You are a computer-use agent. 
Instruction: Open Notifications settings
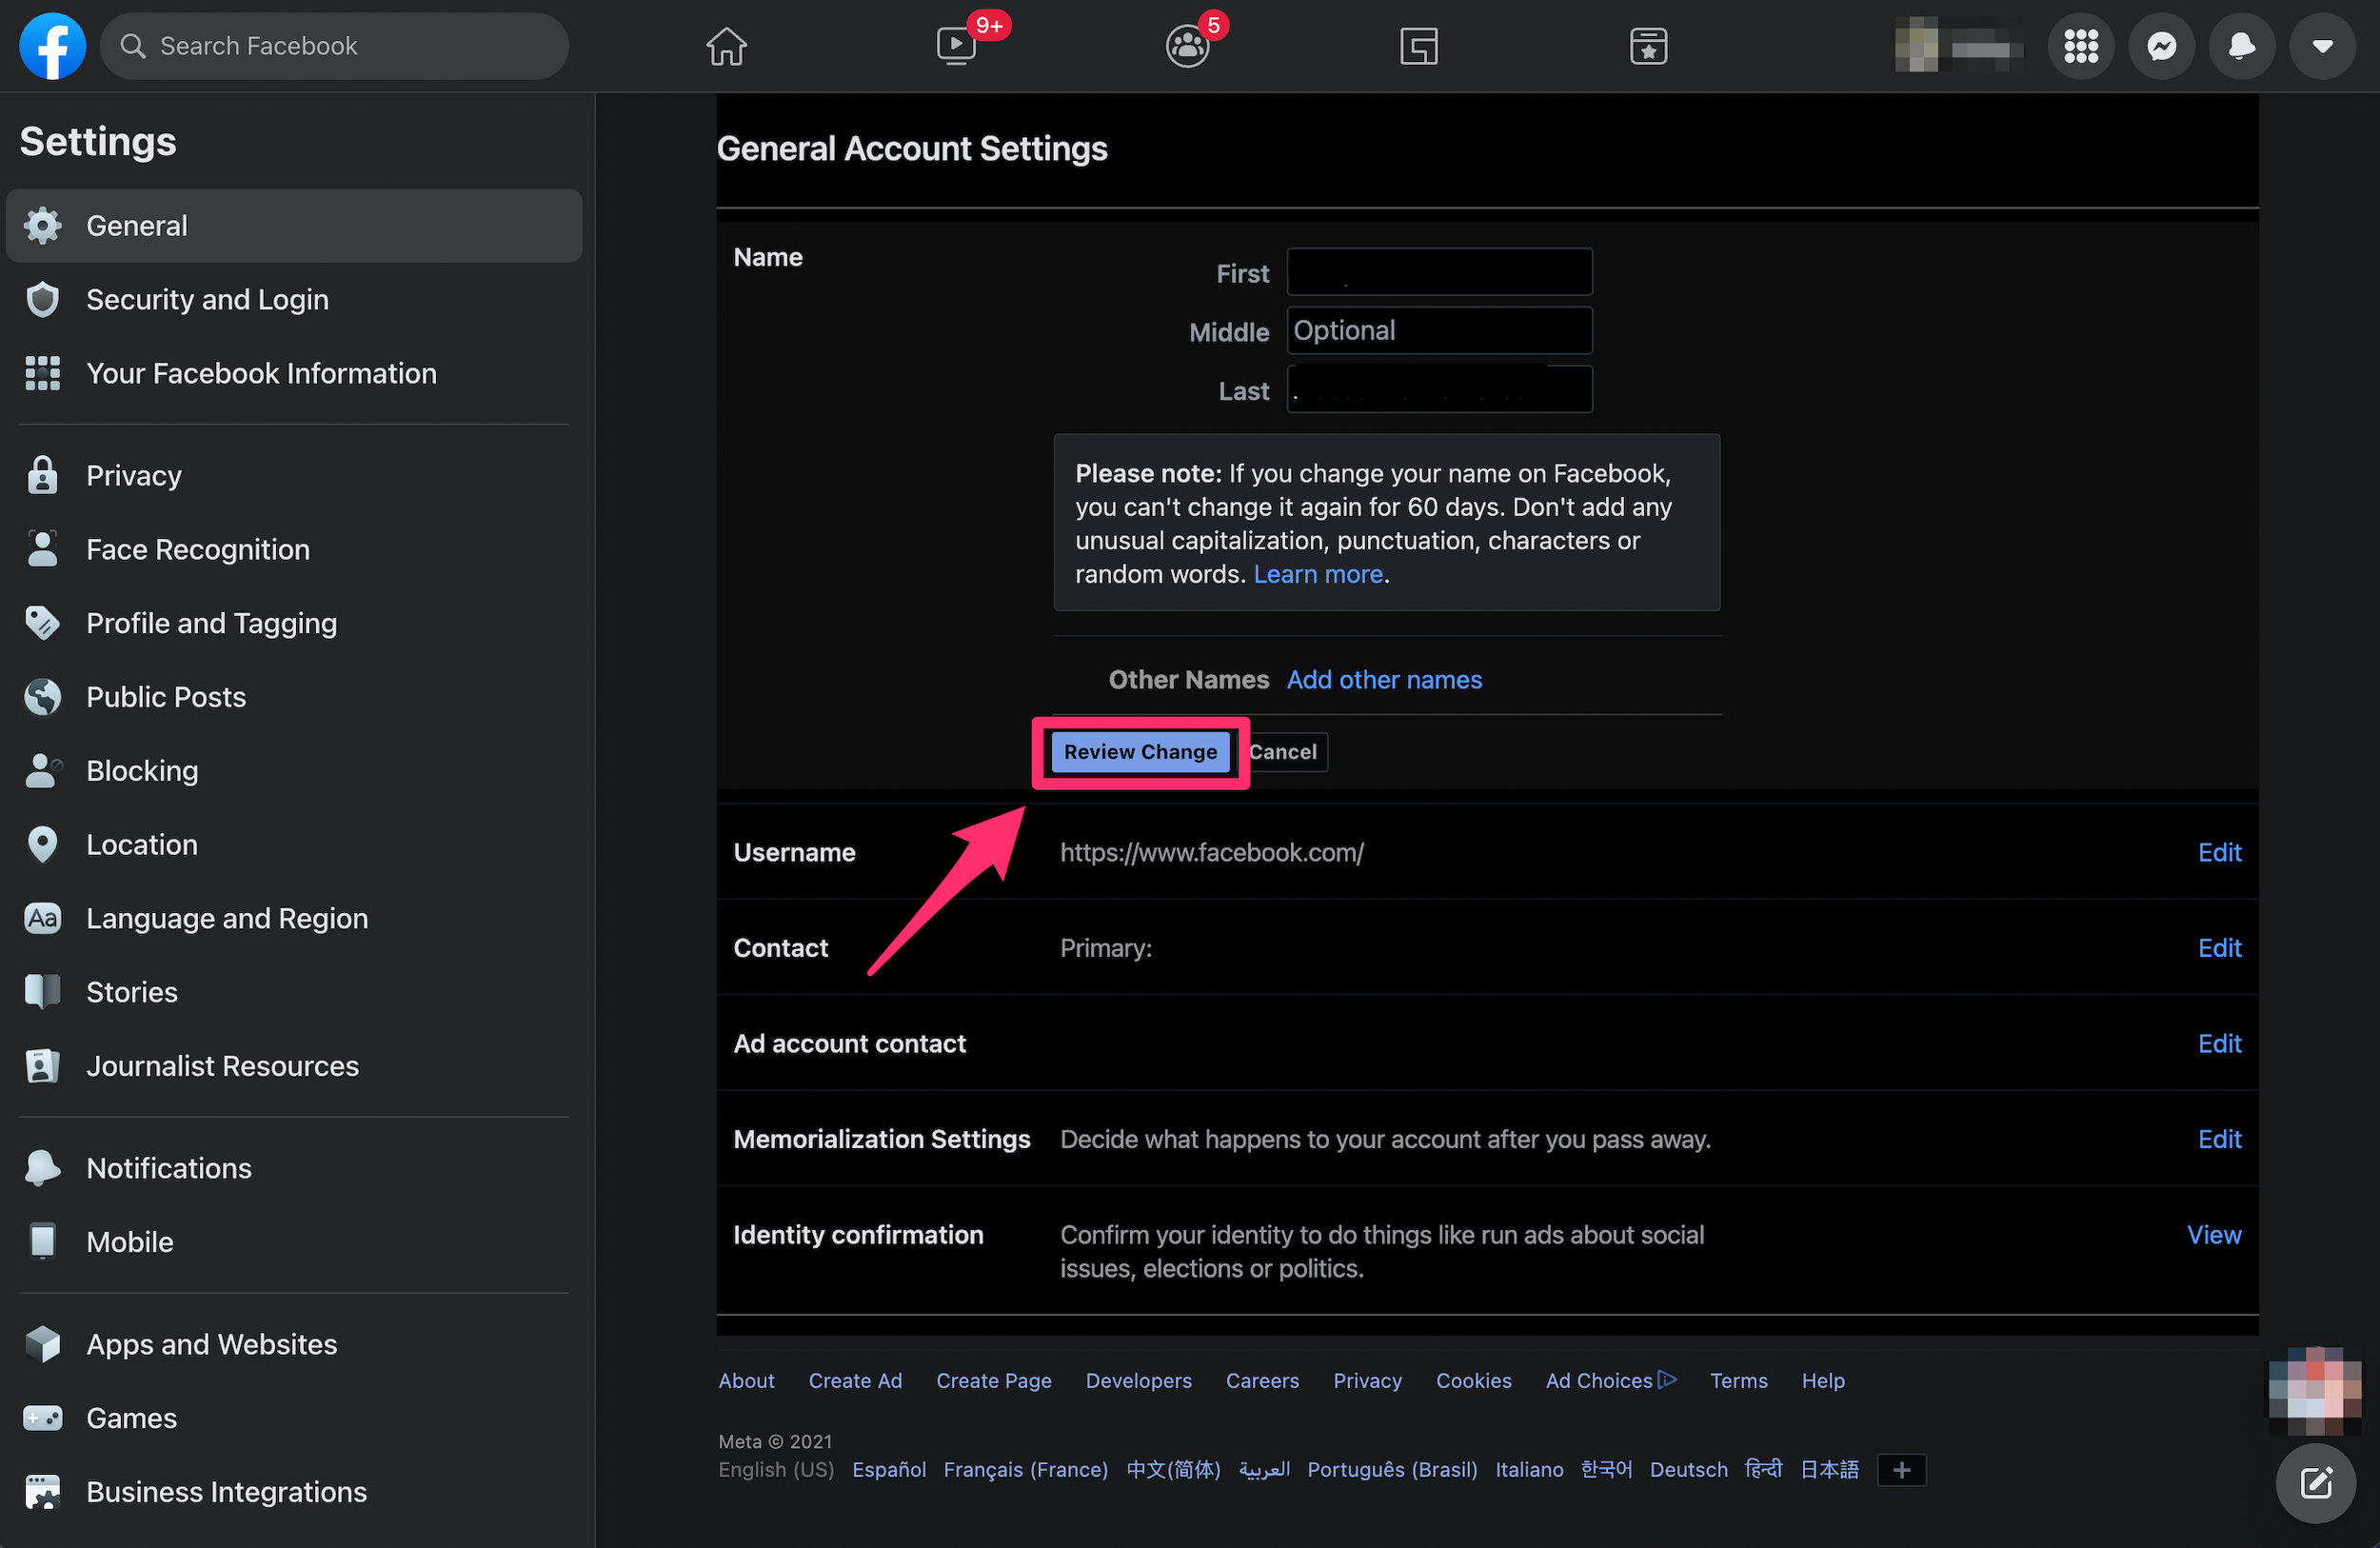coord(294,1168)
